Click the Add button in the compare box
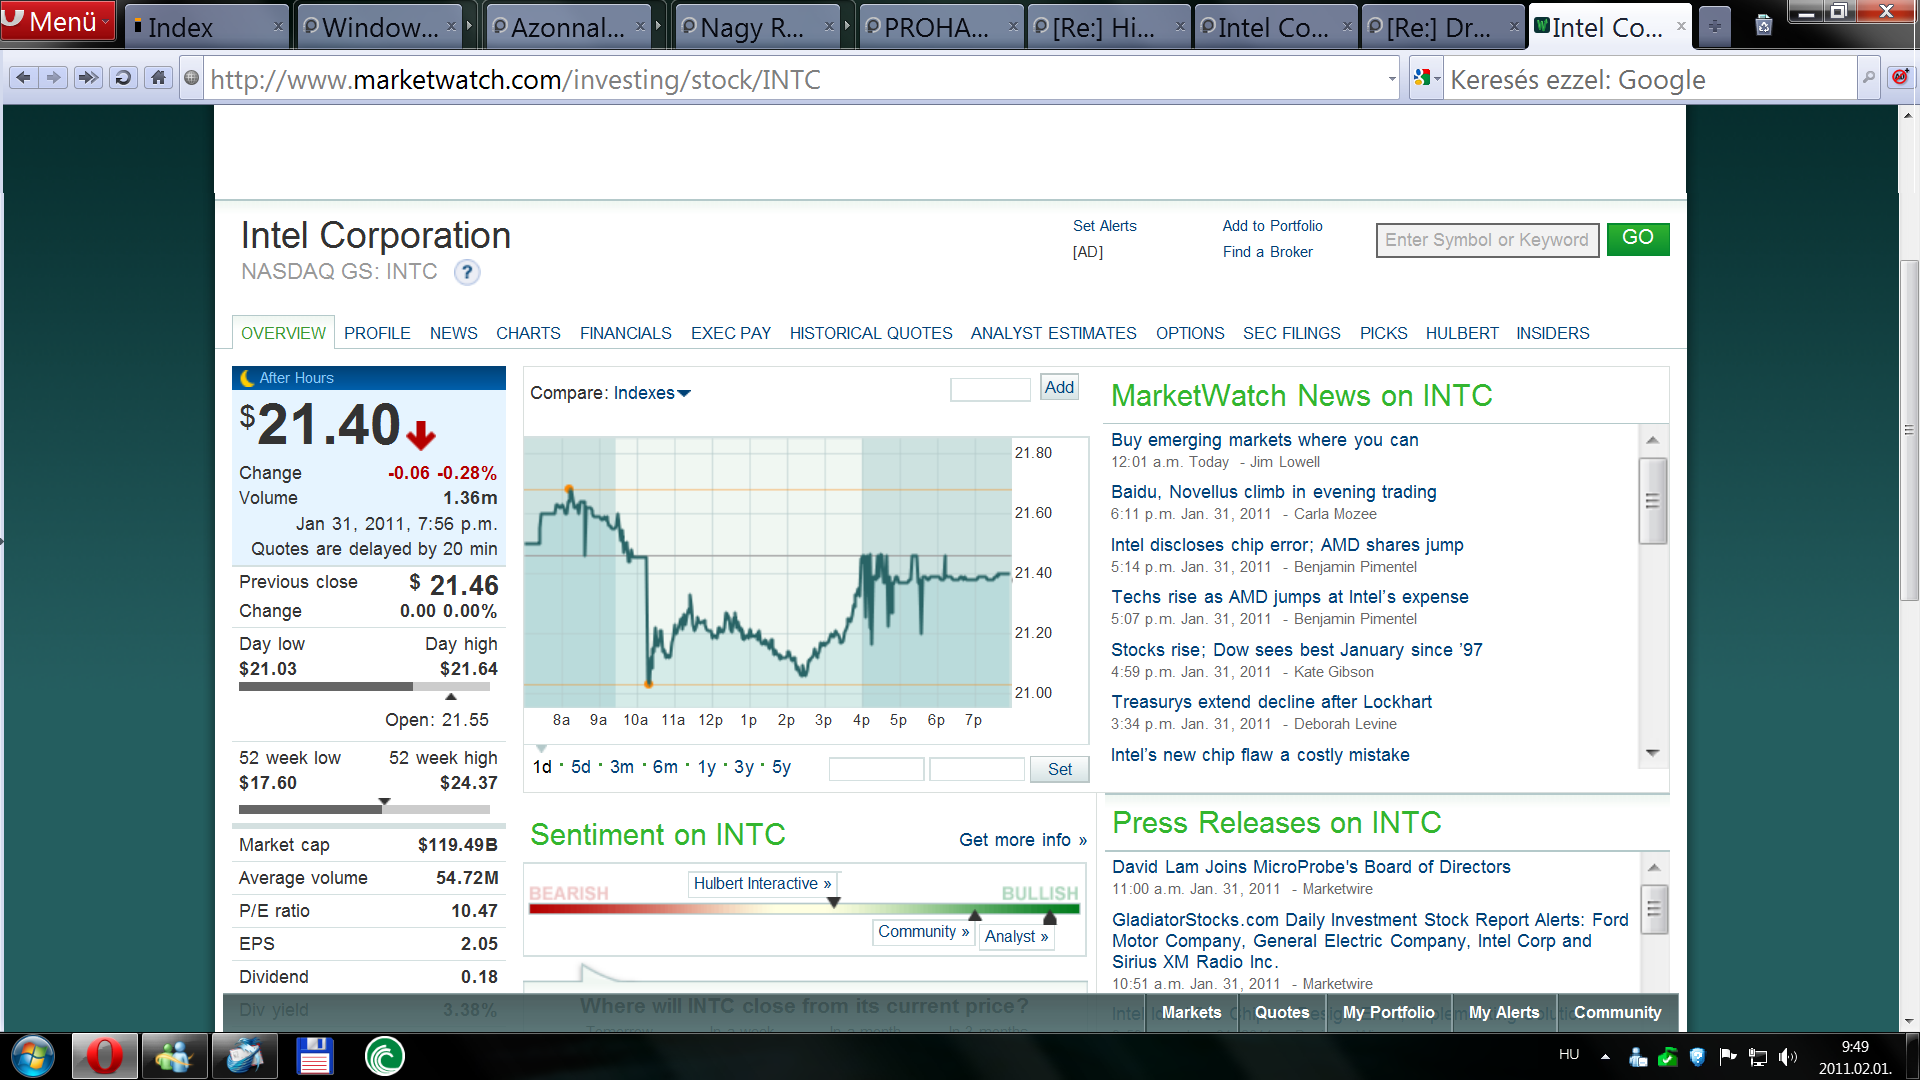Image resolution: width=1920 pixels, height=1080 pixels. tap(1059, 388)
